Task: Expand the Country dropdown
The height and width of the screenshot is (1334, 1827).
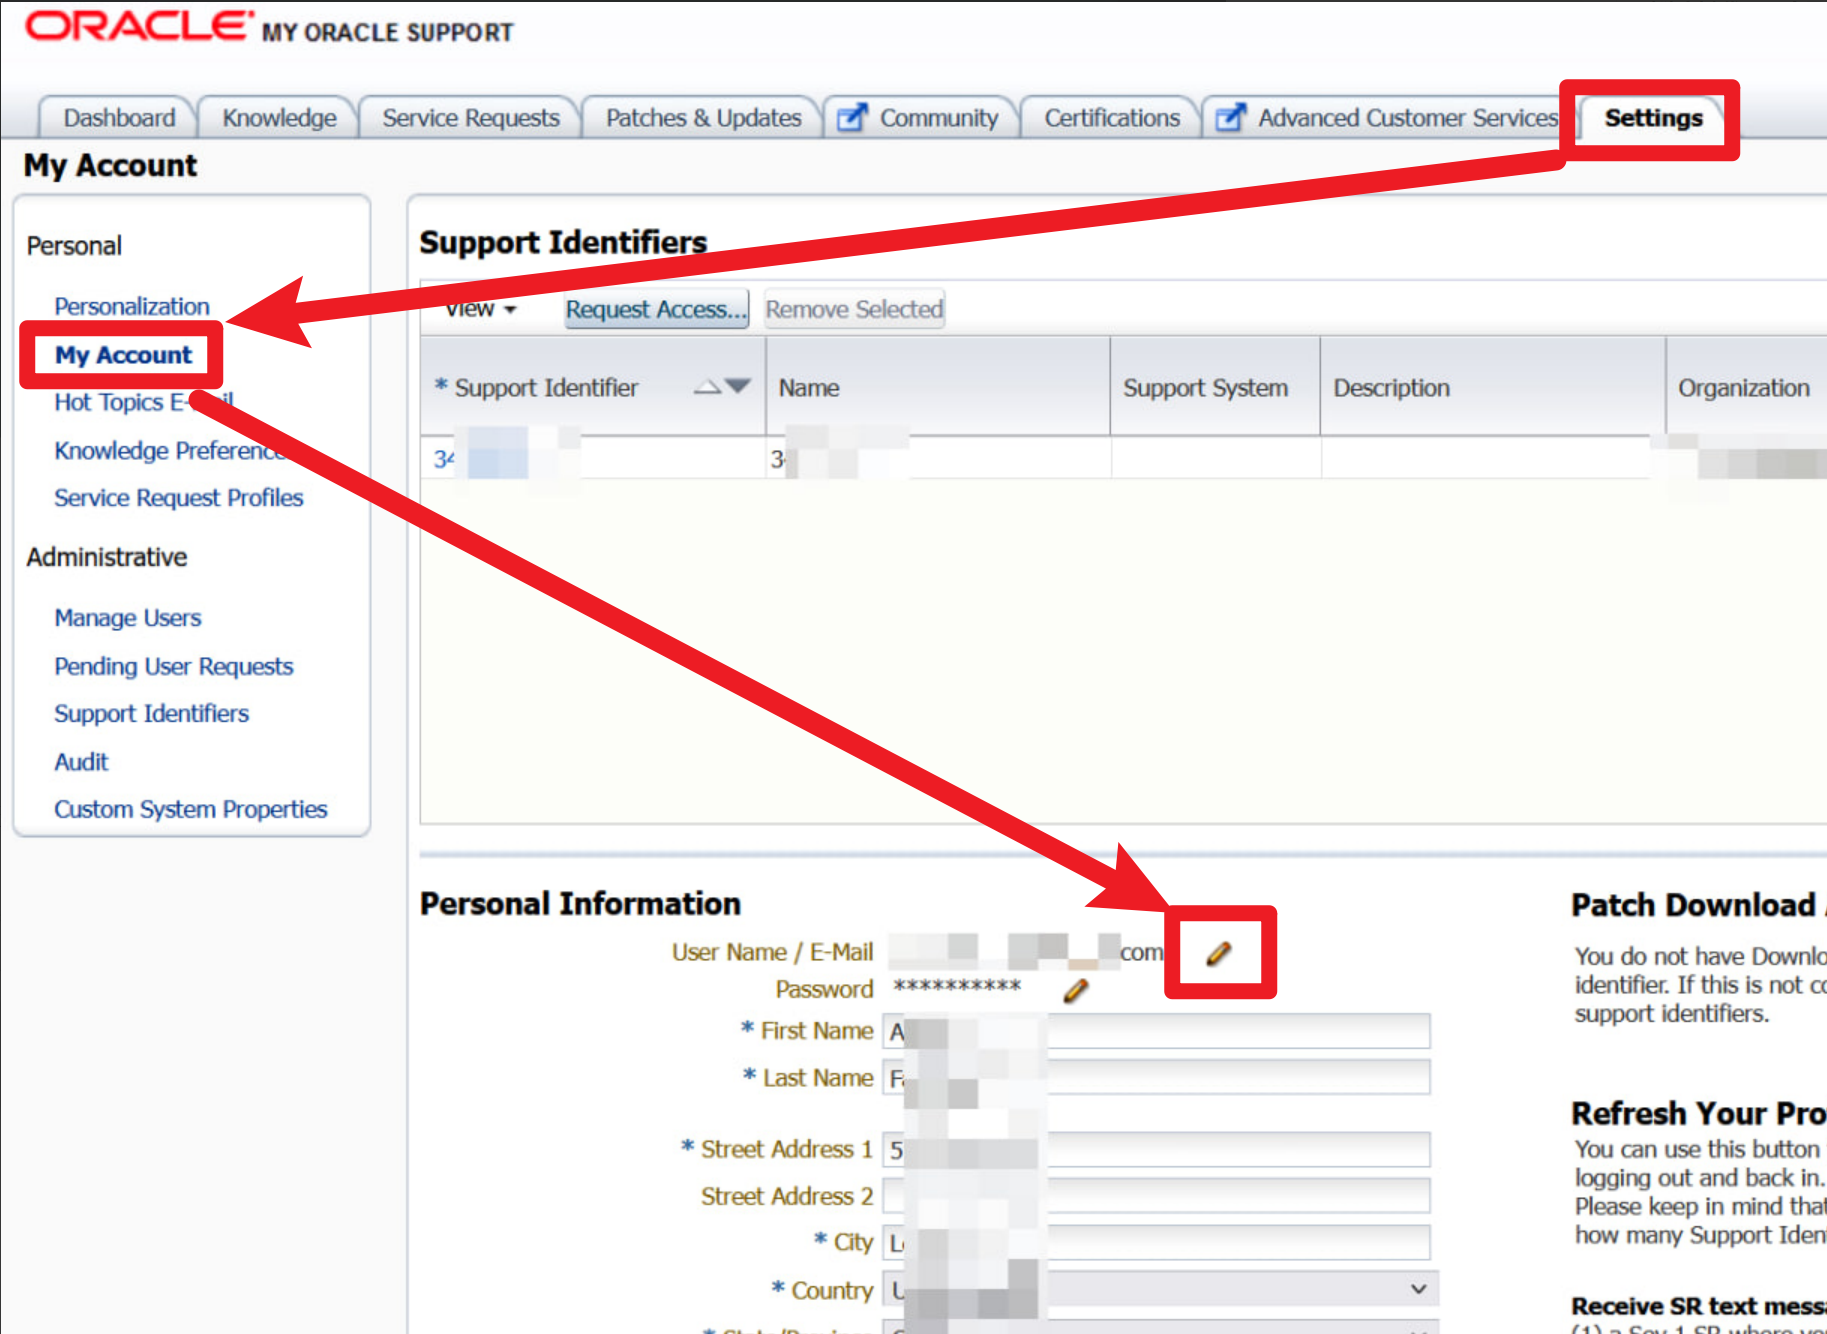Action: click(x=1417, y=1289)
